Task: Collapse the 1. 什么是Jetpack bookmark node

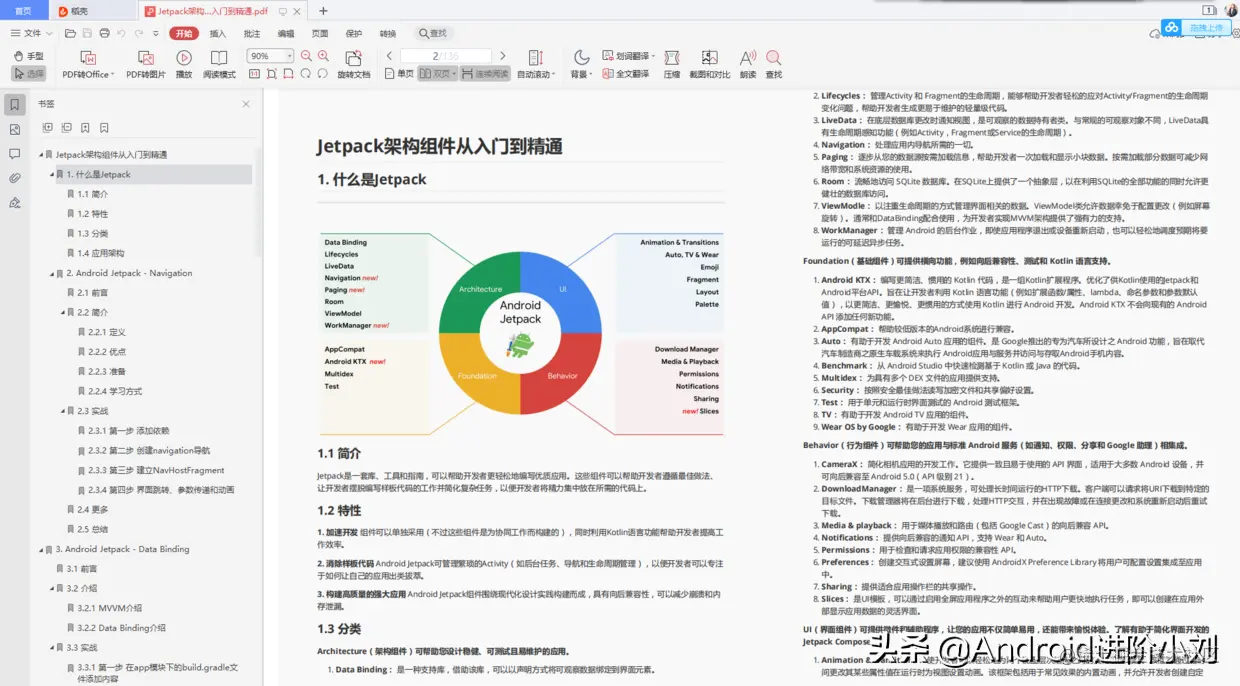Action: (53, 174)
